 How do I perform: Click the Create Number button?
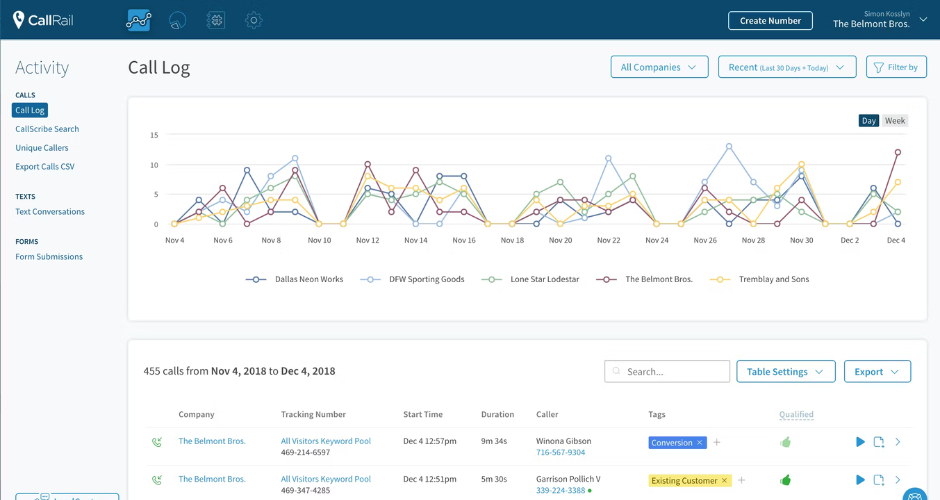coord(770,20)
